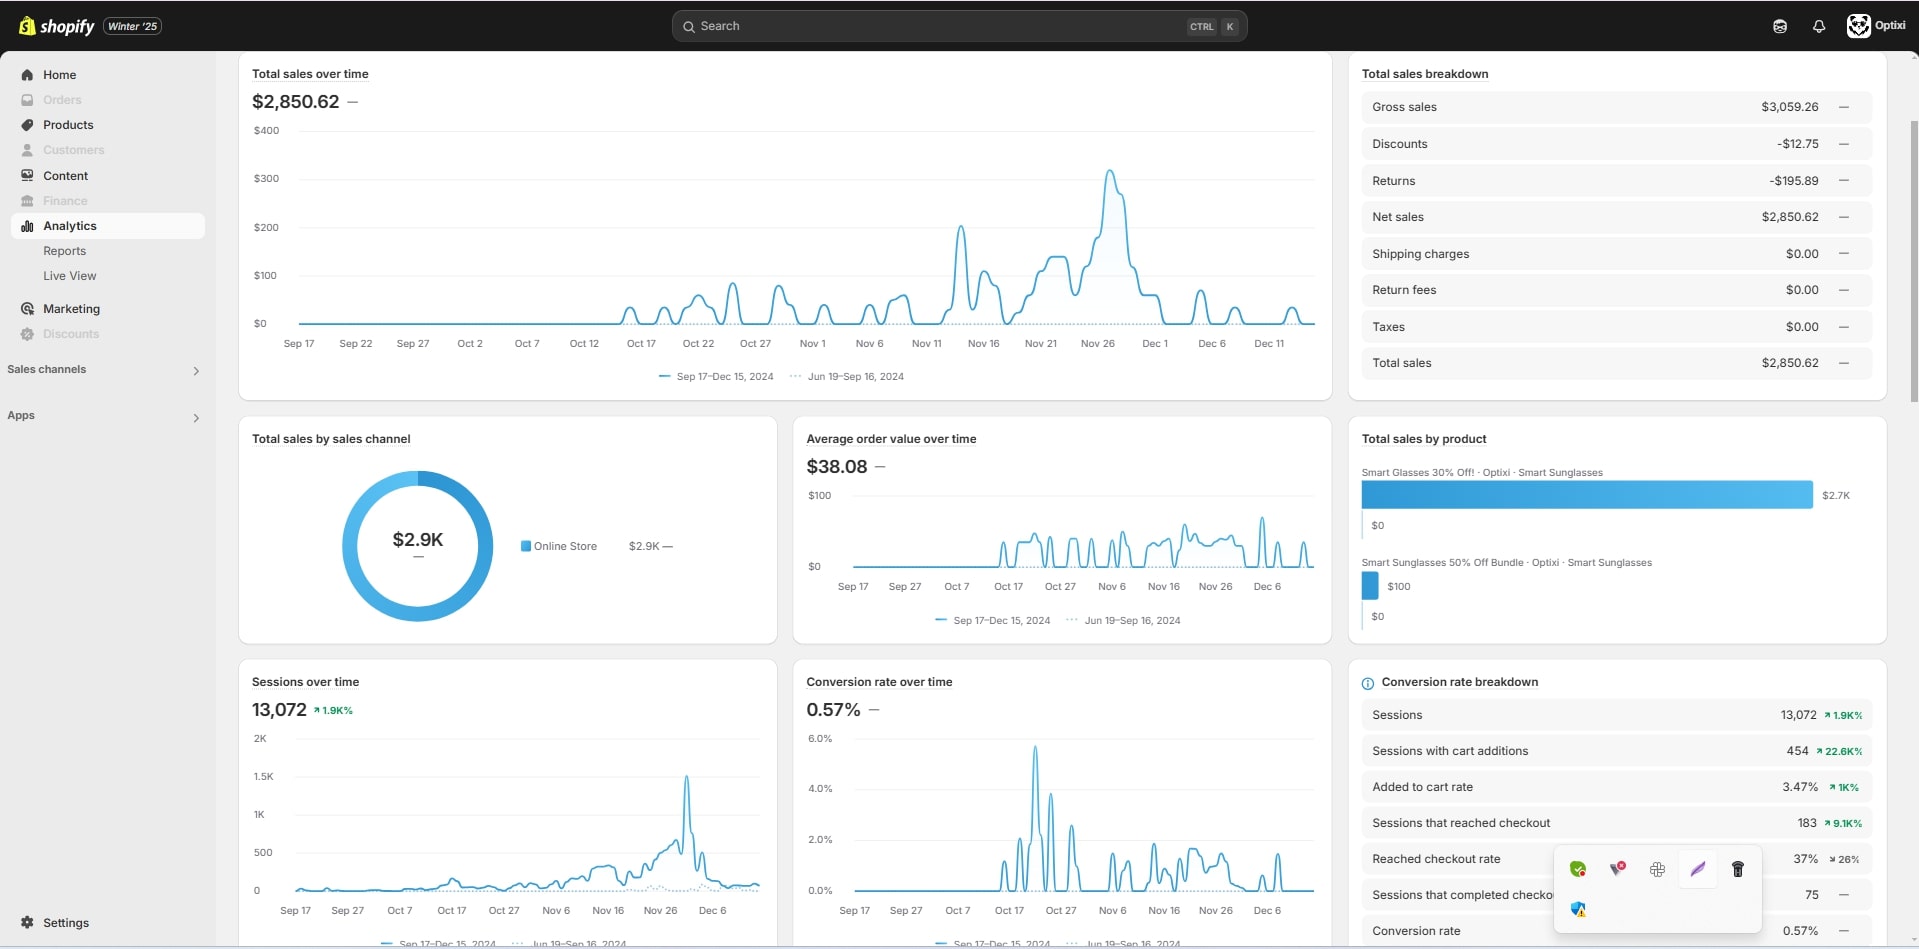This screenshot has height=949, width=1919.
Task: Click the Optixi store avatar
Action: click(x=1858, y=26)
